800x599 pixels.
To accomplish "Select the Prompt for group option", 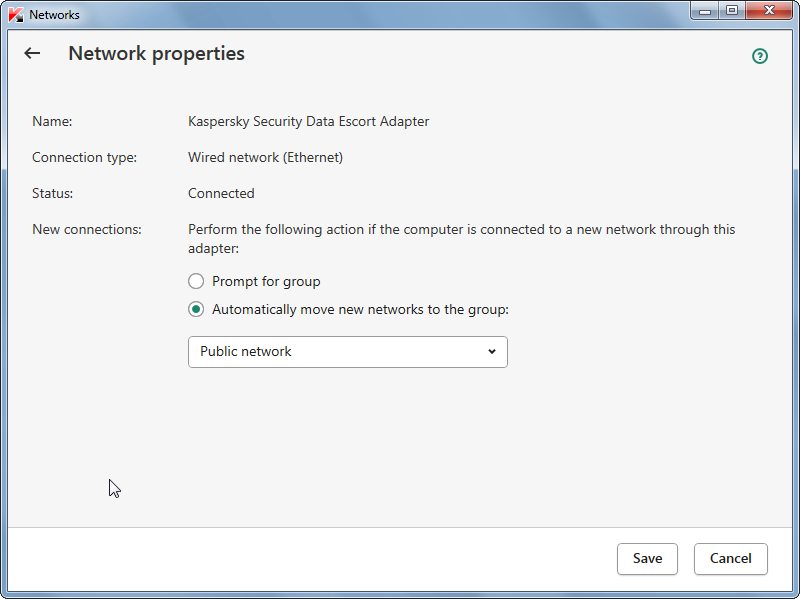I will [x=197, y=282].
